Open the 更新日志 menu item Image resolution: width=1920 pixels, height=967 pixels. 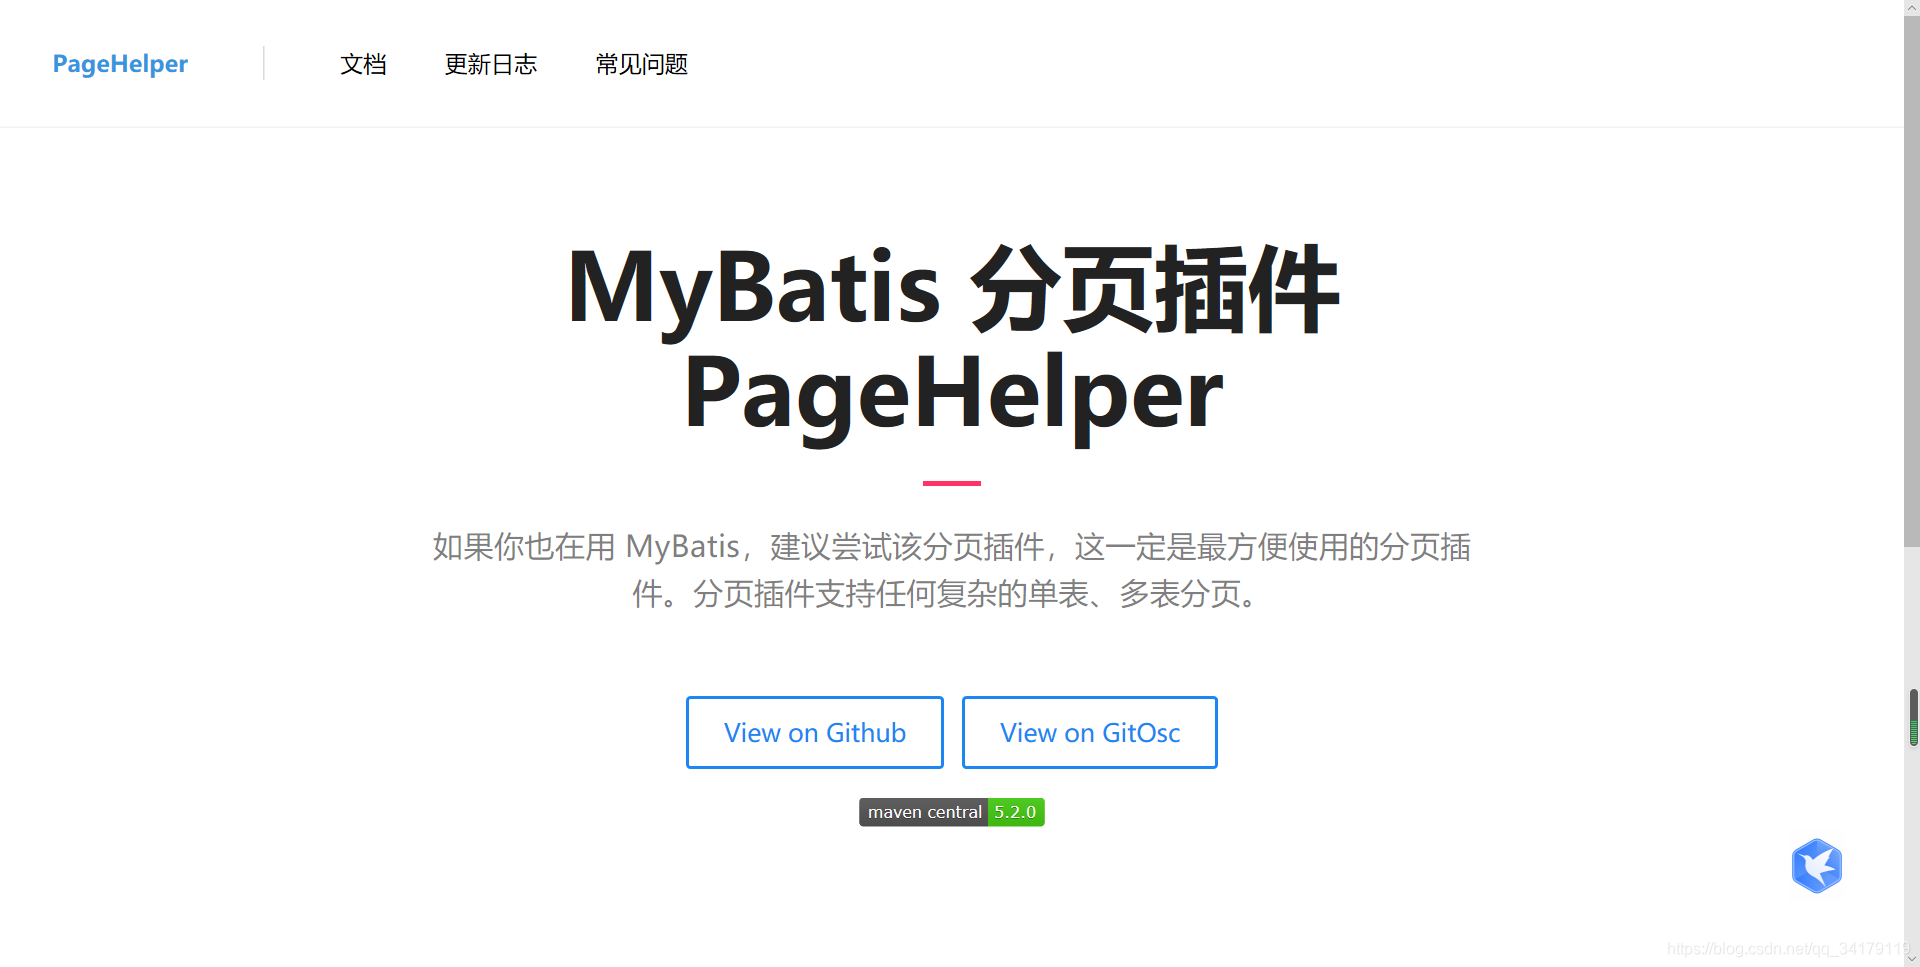491,64
